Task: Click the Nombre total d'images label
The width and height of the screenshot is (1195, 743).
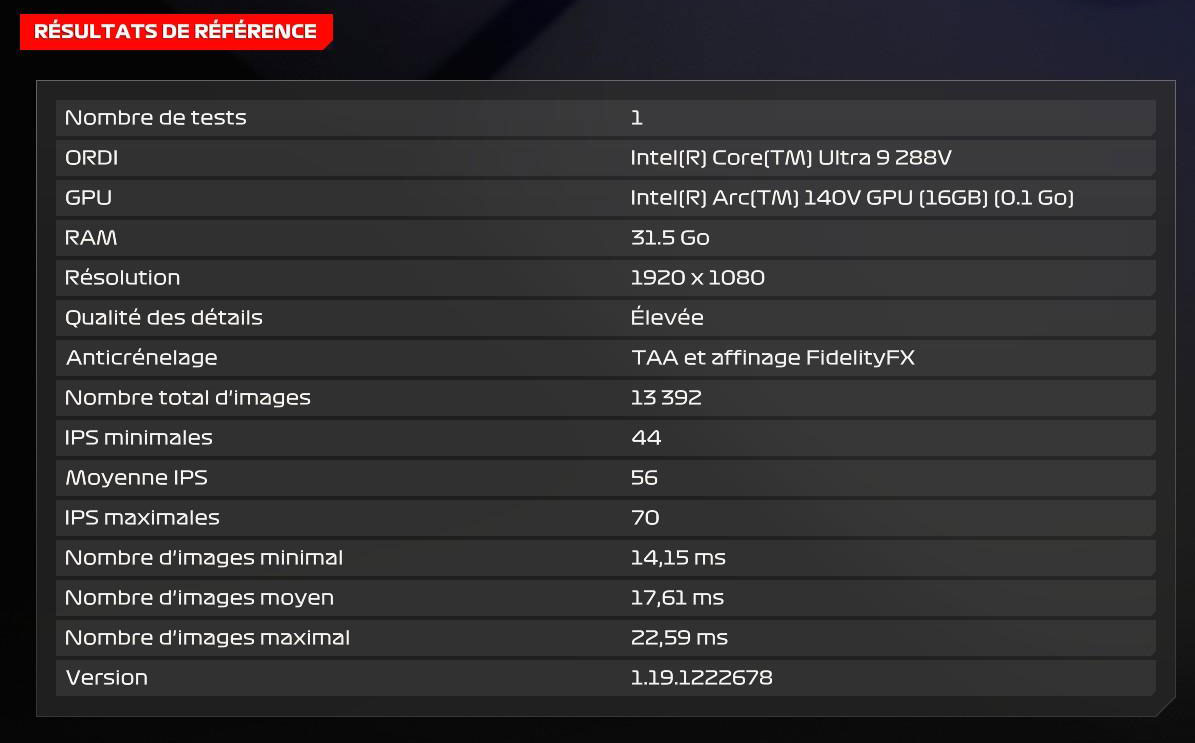Action: pos(187,398)
